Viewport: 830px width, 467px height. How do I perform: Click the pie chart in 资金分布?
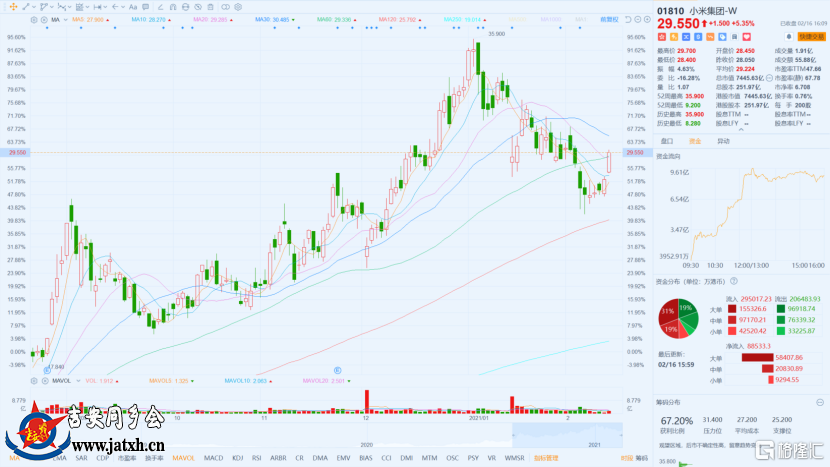point(678,319)
